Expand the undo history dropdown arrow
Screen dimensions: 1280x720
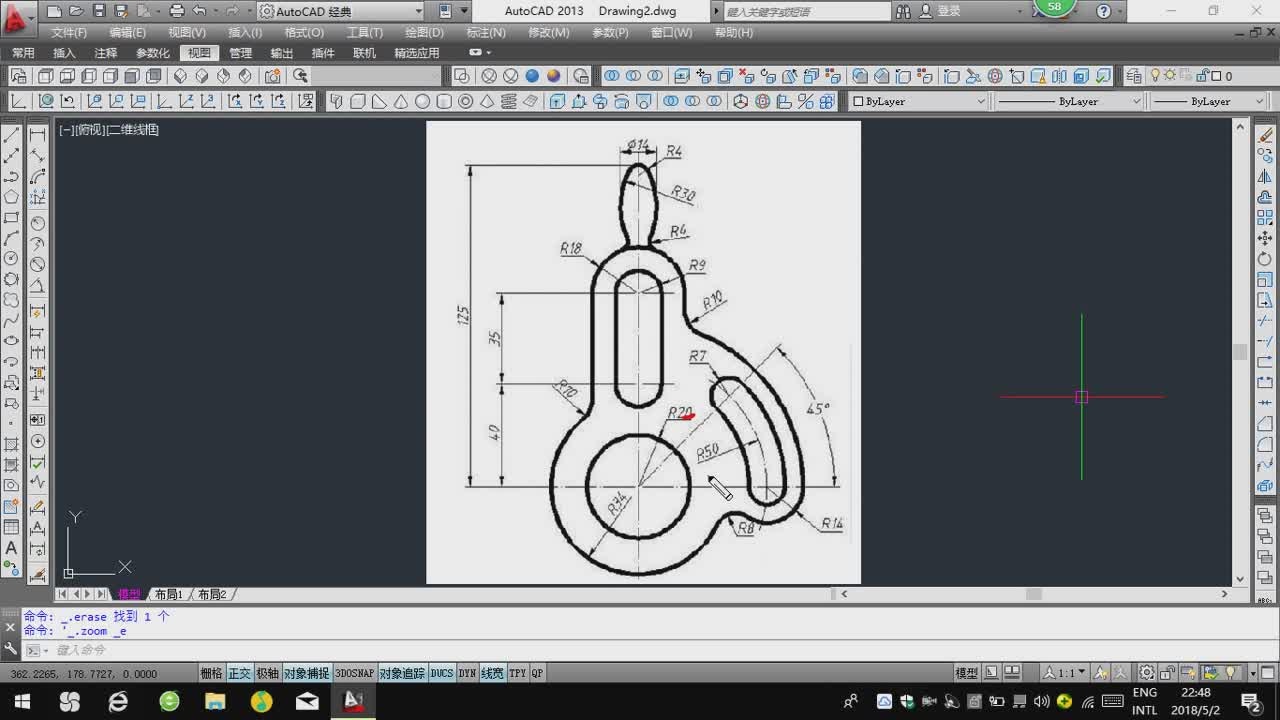pos(215,11)
